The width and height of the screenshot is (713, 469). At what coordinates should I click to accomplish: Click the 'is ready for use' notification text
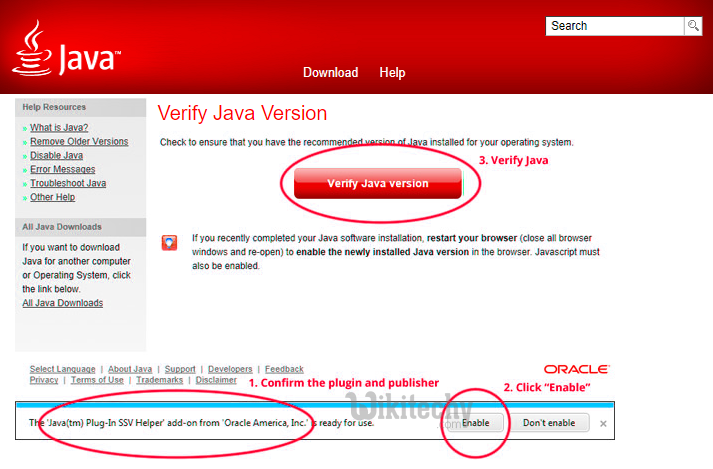[343, 423]
